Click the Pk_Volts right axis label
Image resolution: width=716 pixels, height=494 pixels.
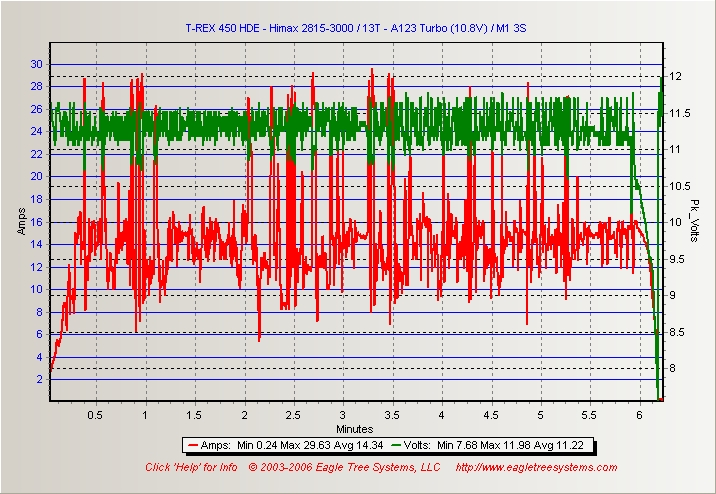pyautogui.click(x=695, y=221)
